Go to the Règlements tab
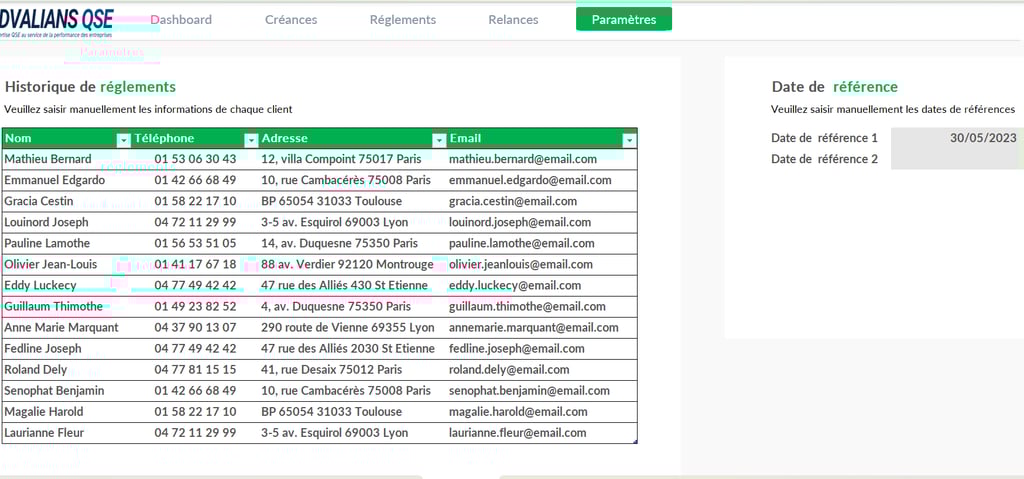 (402, 20)
